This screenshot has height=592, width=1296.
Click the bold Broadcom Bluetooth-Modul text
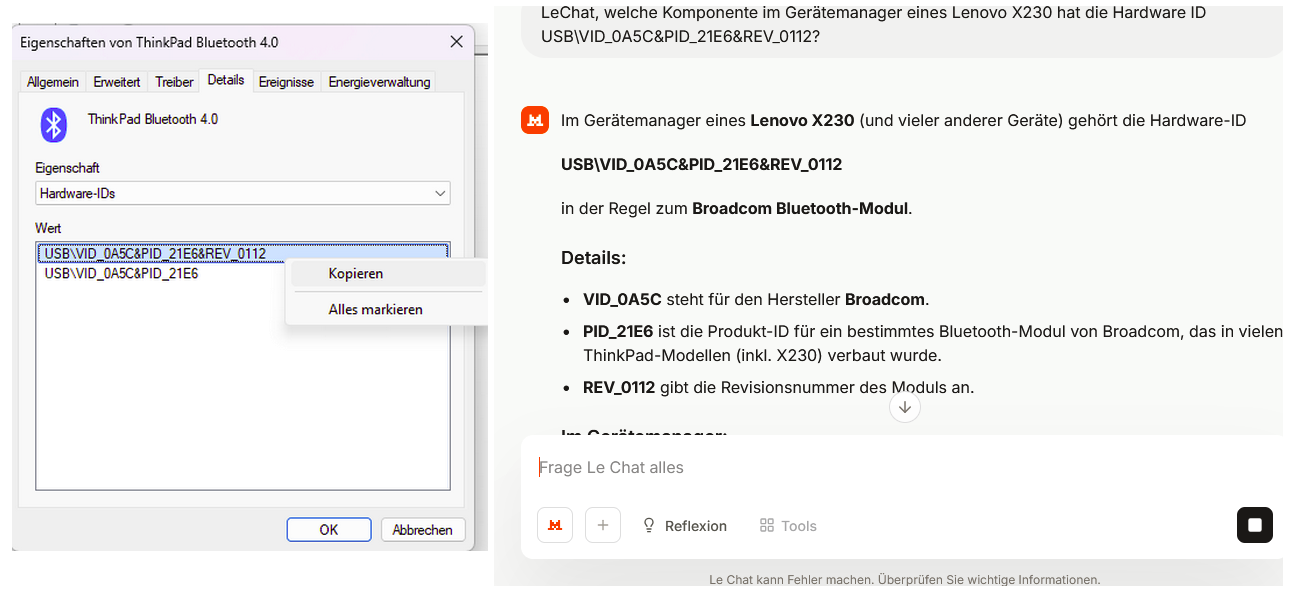tap(800, 209)
